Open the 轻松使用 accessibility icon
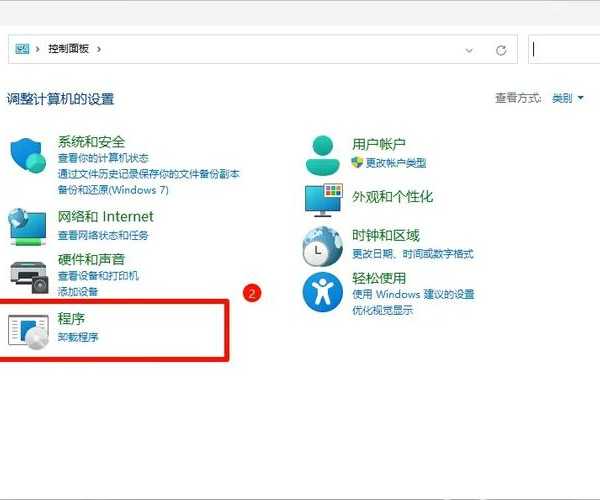 tap(323, 291)
